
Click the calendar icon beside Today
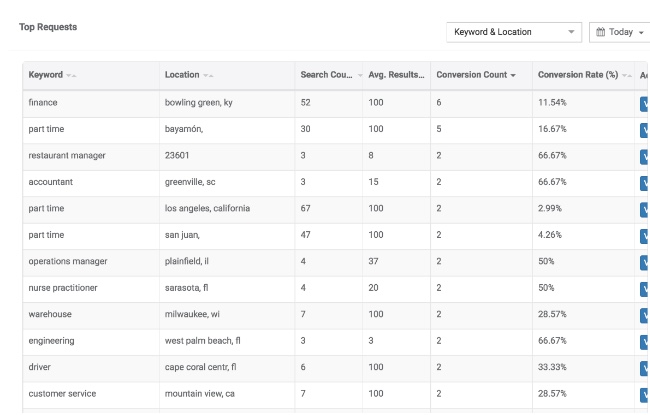(601, 32)
